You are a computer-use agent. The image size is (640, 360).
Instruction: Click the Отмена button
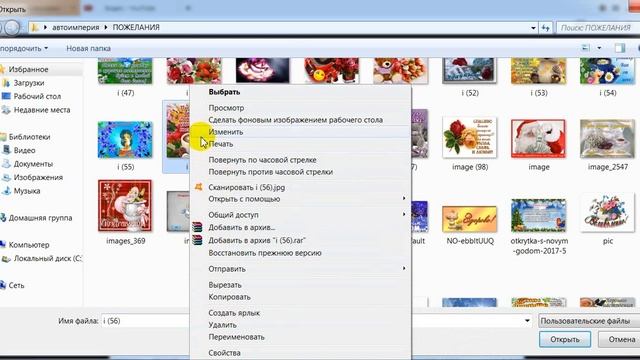tap(620, 339)
